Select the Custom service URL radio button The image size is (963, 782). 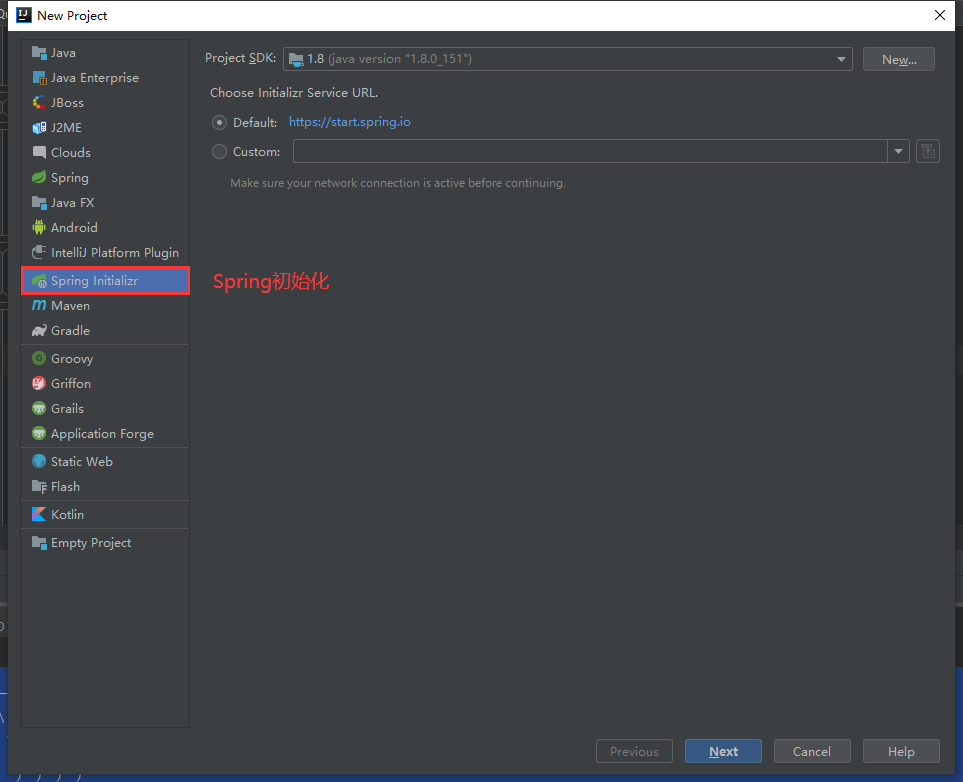click(219, 152)
